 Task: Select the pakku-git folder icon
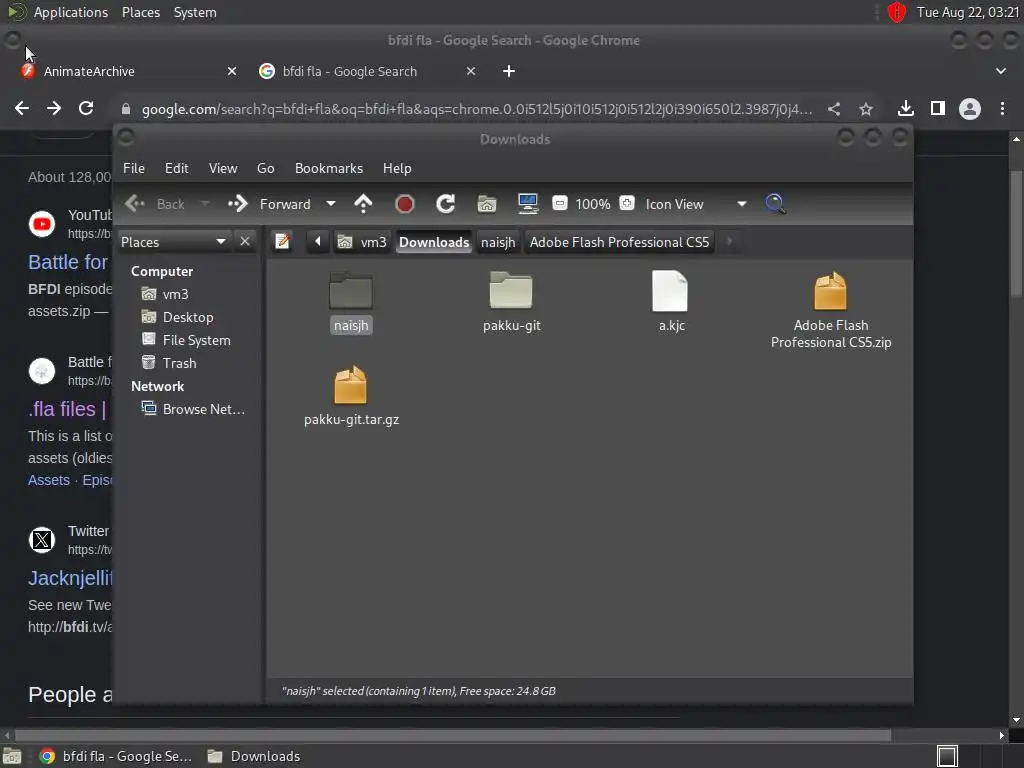click(511, 291)
